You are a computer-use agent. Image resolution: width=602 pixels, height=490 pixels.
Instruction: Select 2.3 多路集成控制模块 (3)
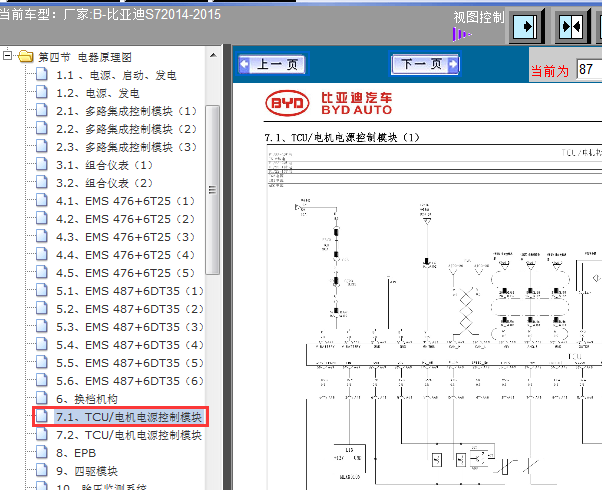coord(127,147)
